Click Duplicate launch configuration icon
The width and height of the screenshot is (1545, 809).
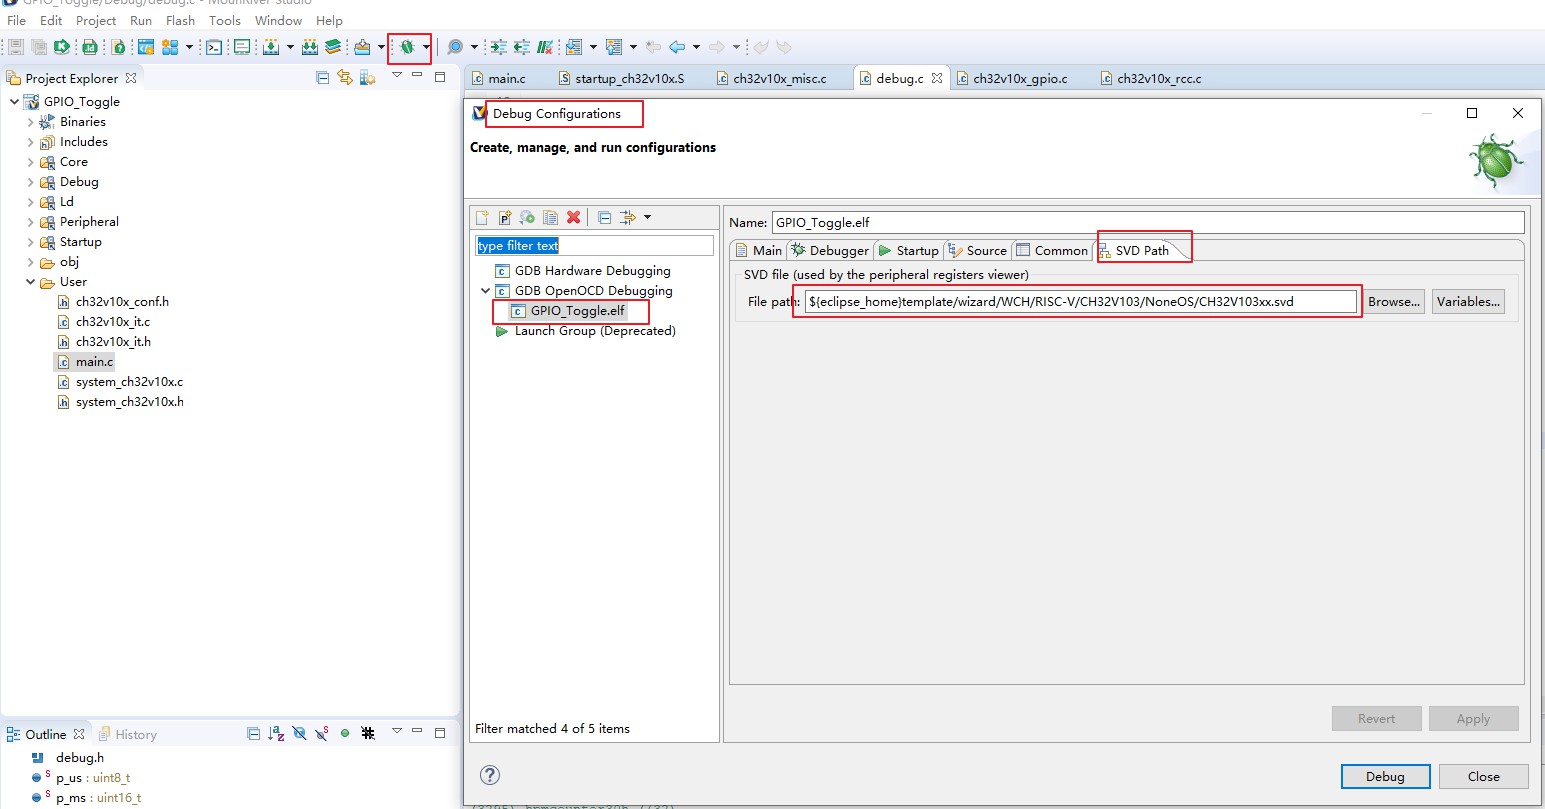click(550, 217)
